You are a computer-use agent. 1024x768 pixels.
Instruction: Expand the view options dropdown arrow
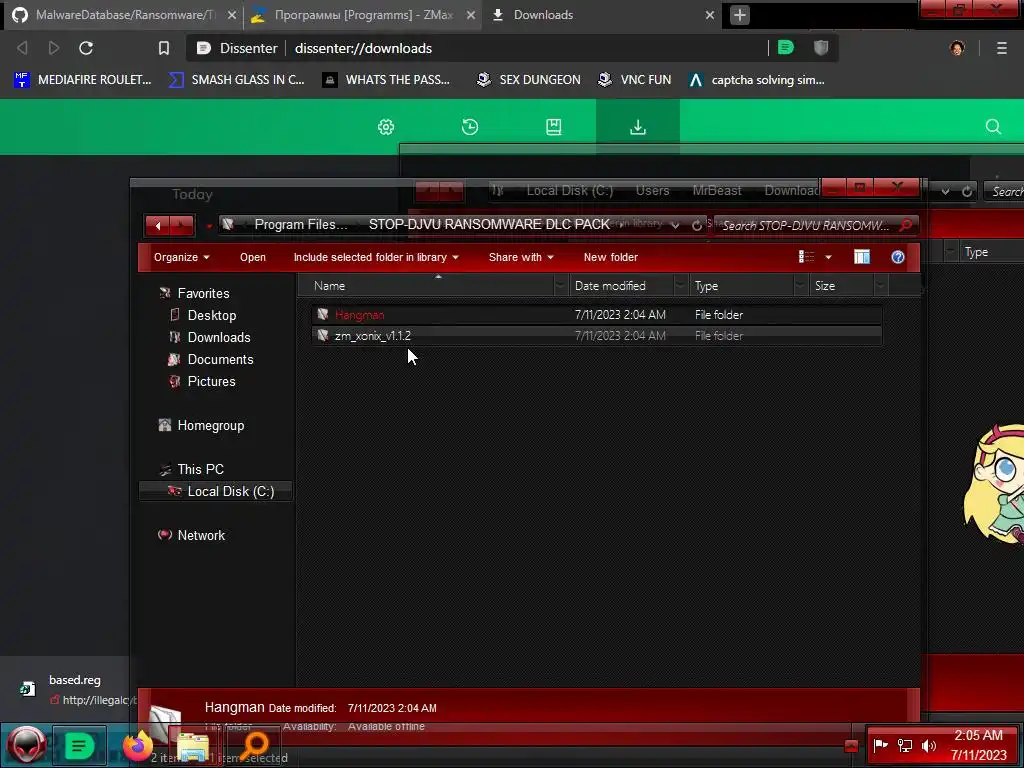tap(828, 257)
